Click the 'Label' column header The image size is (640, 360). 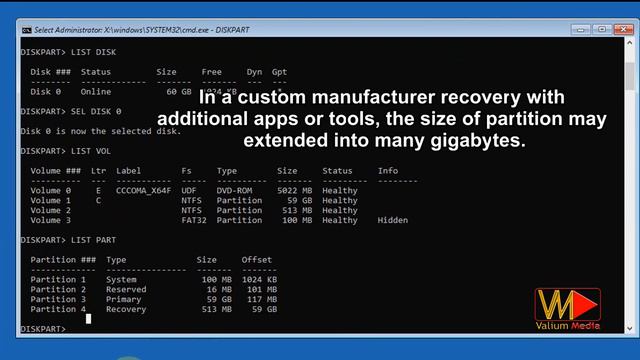tap(129, 171)
